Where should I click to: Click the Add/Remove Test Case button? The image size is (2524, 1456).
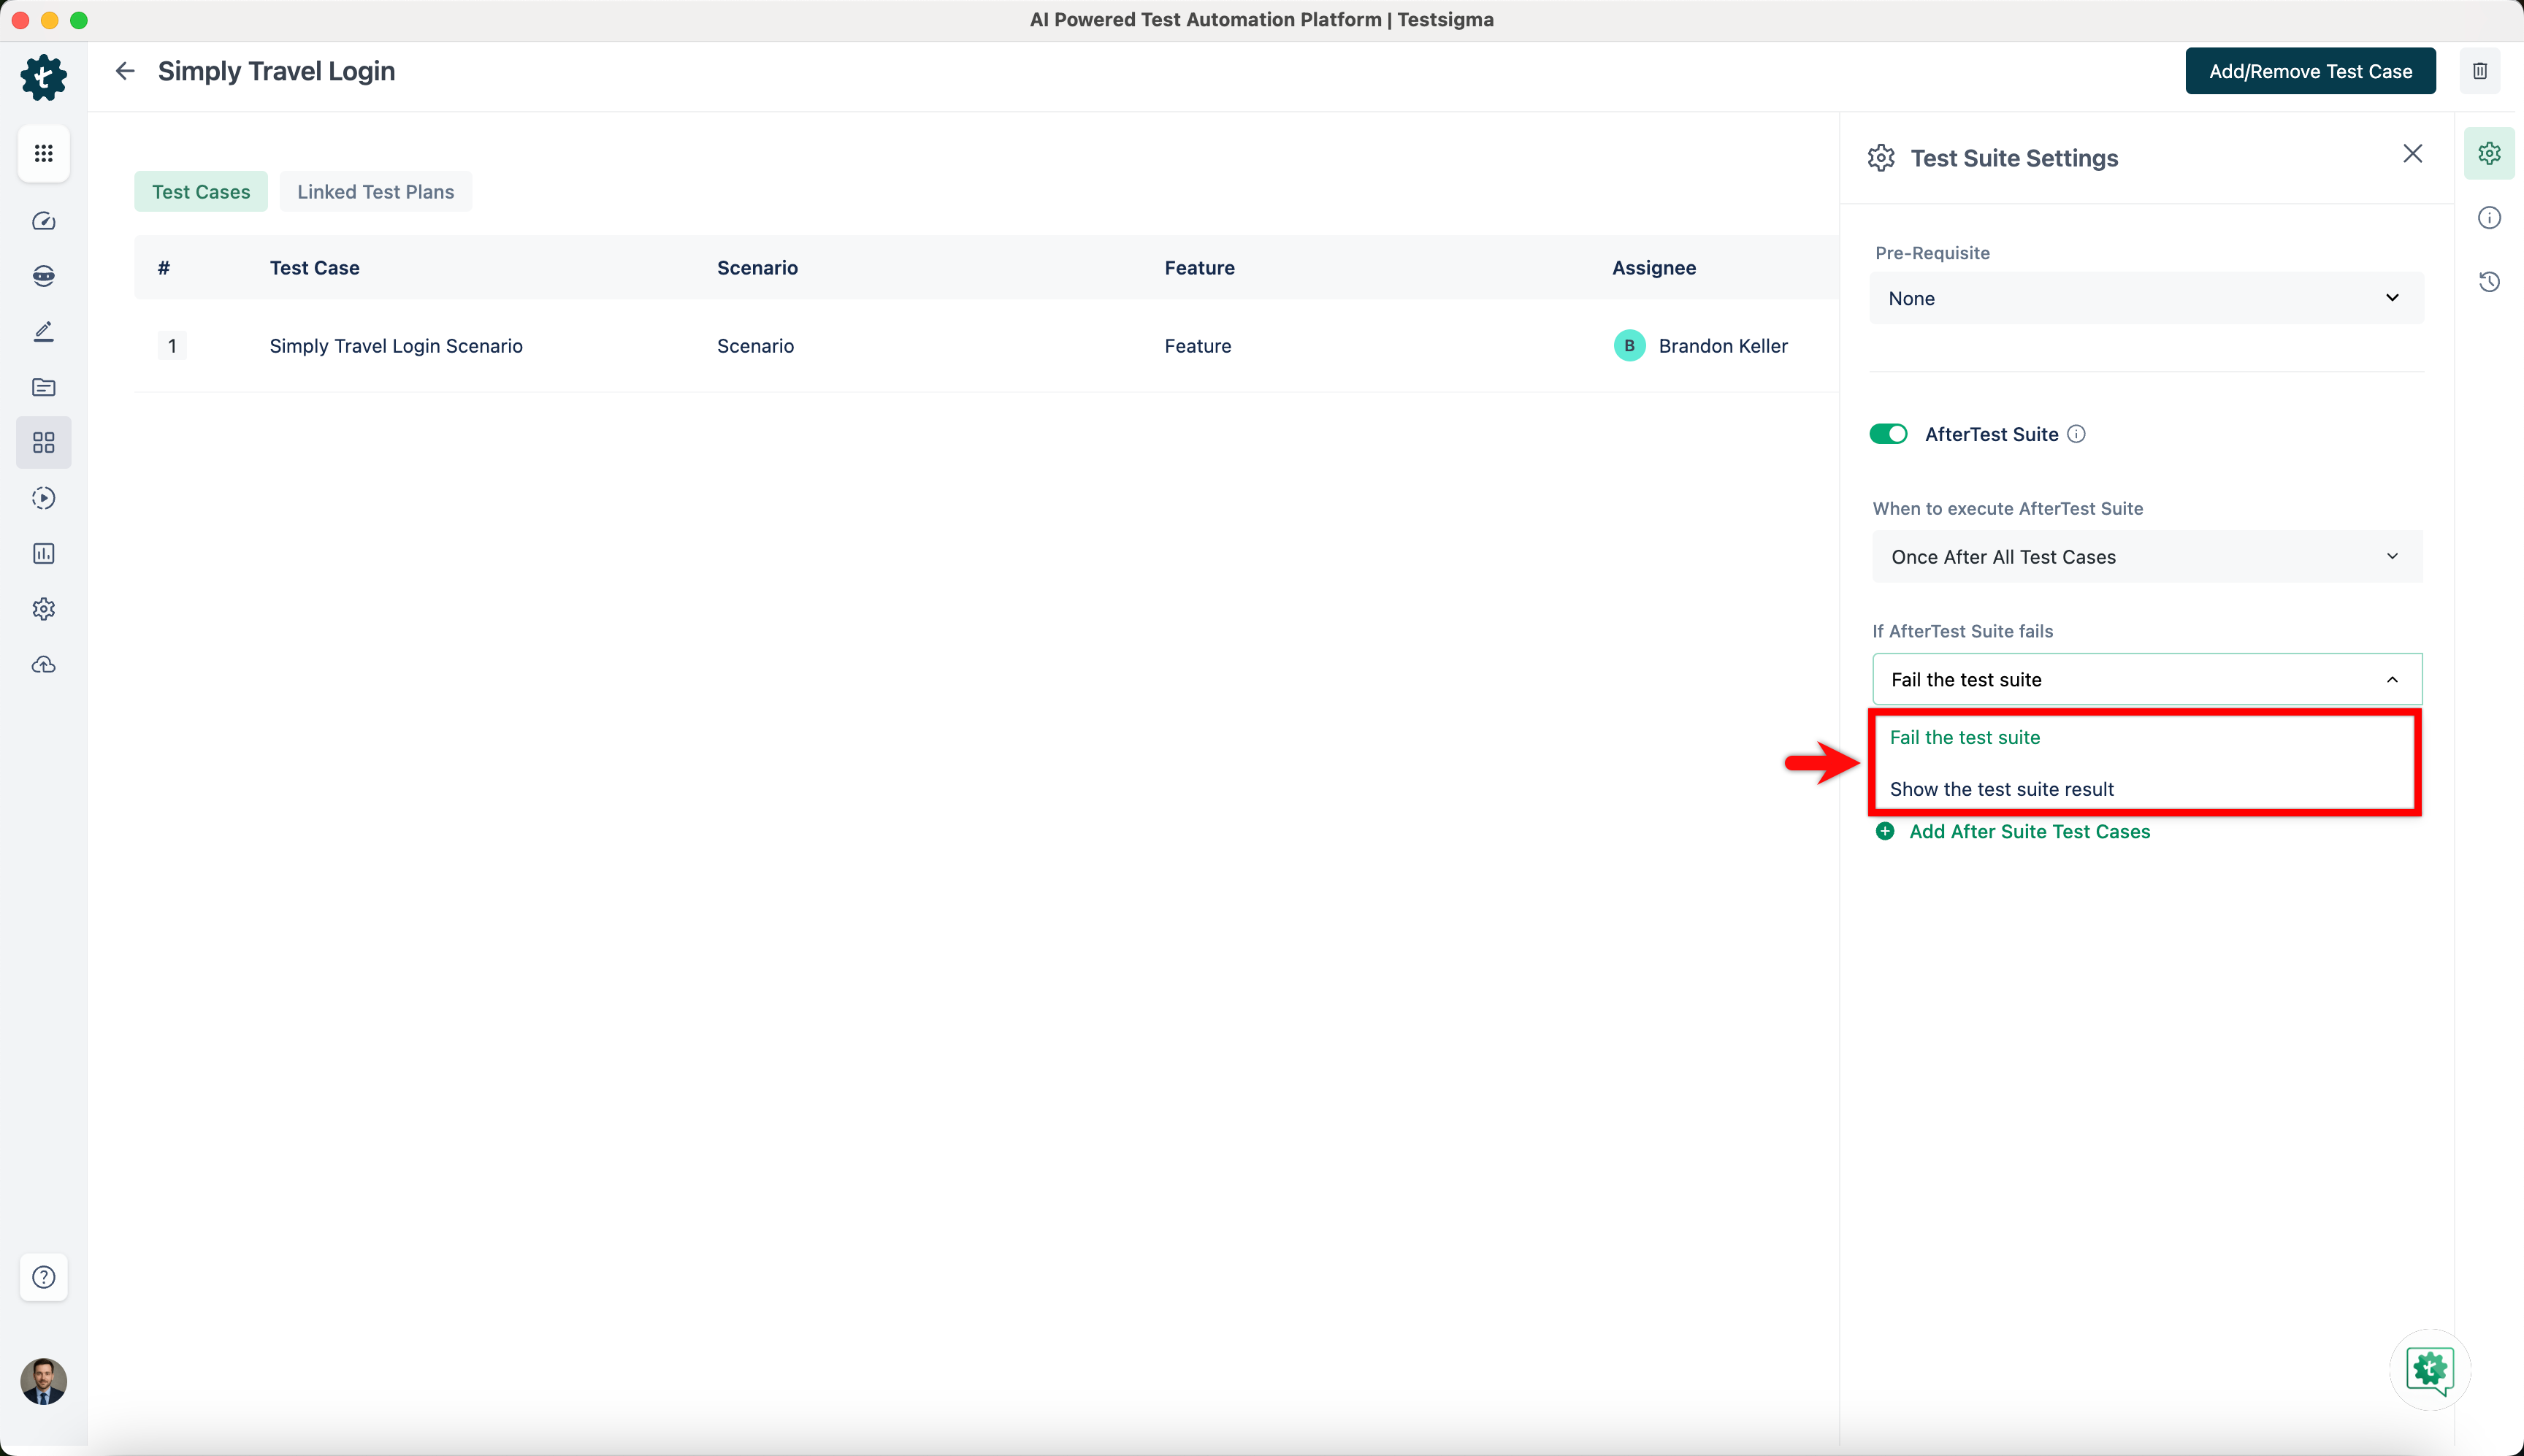tap(2310, 71)
